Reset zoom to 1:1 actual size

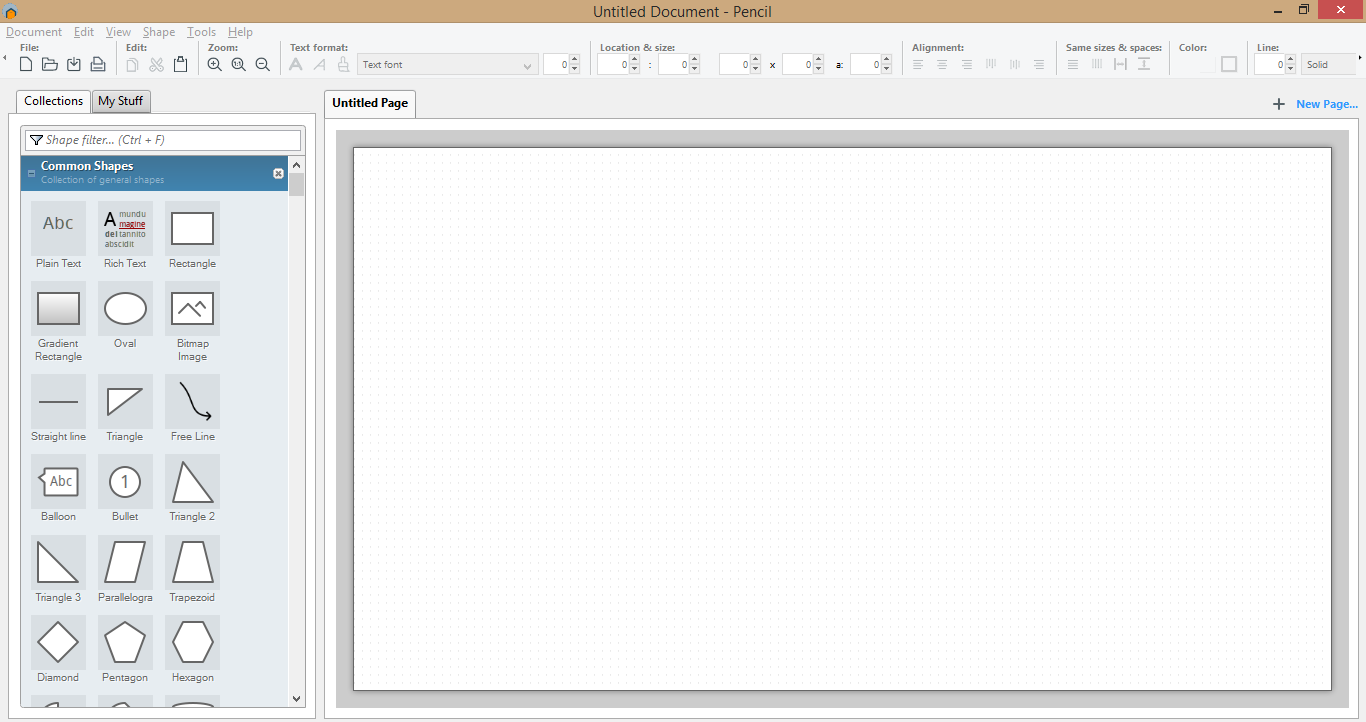coord(238,65)
